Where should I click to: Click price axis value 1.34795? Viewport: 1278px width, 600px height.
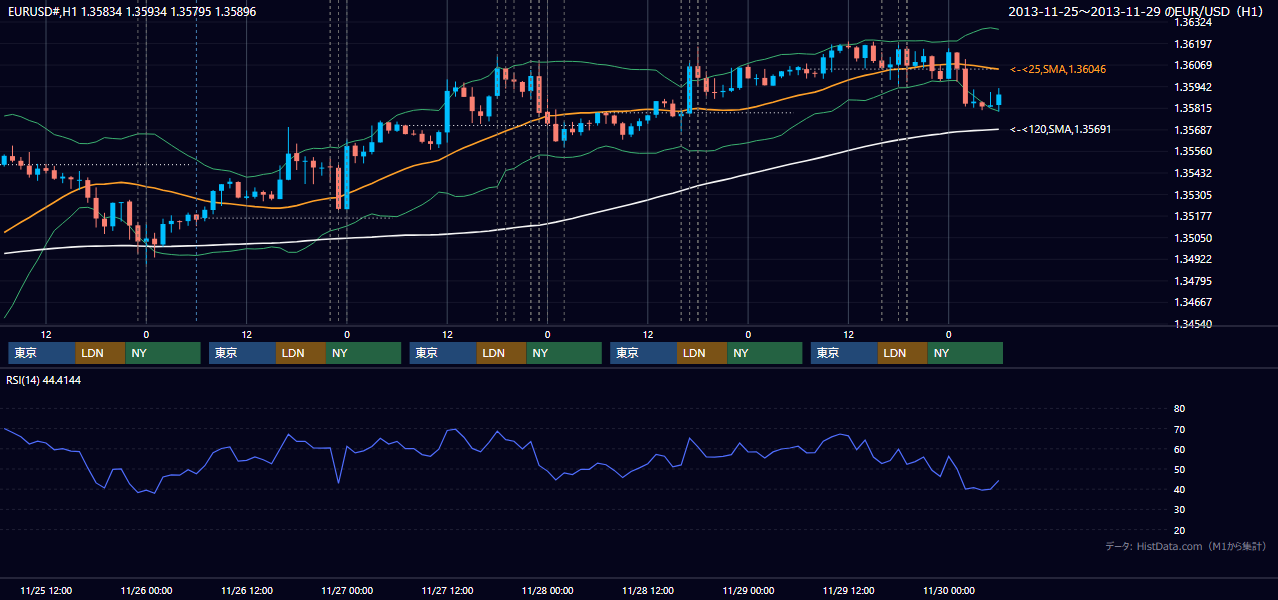pos(1192,281)
